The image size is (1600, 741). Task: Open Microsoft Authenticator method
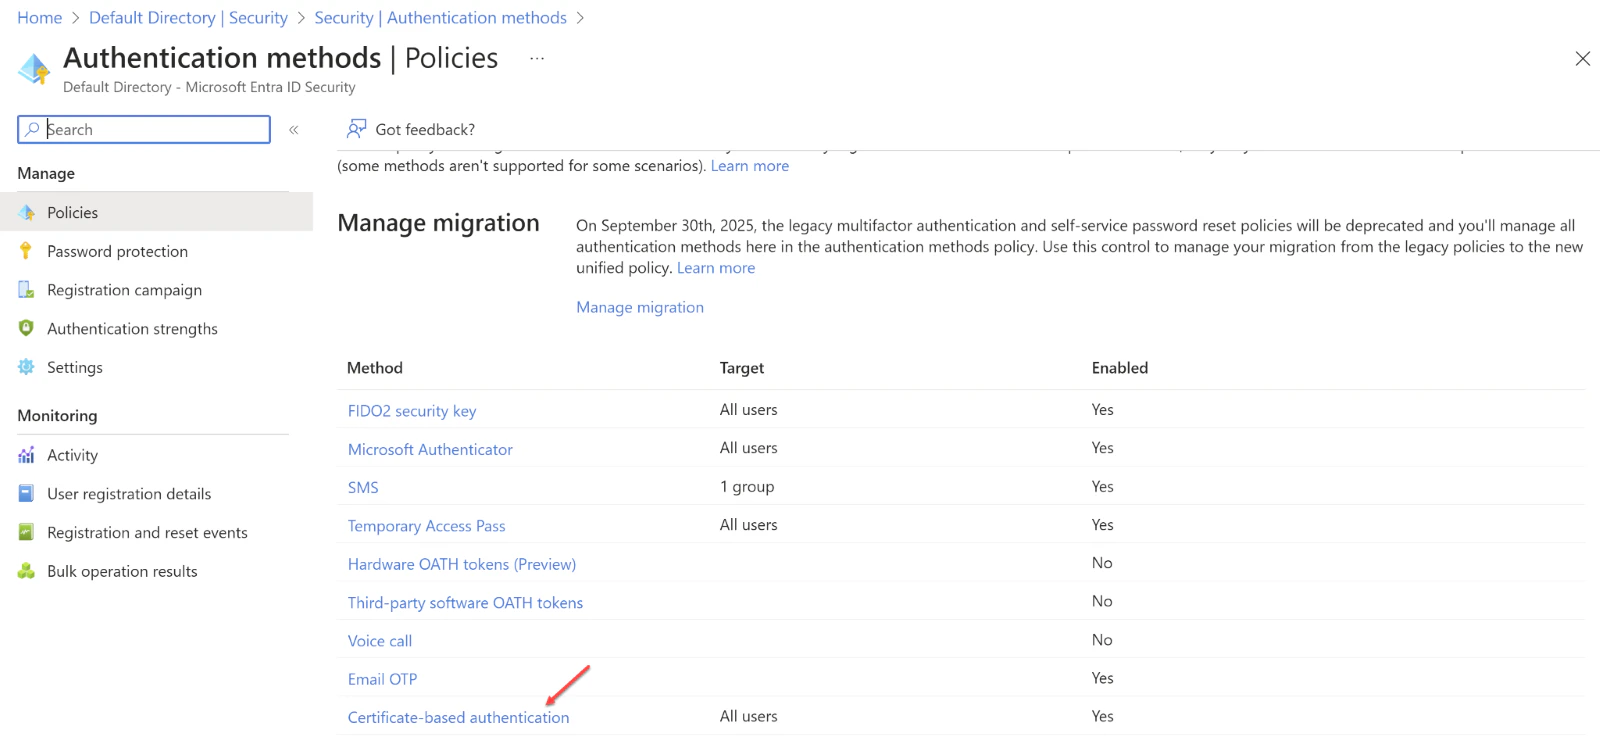click(430, 449)
